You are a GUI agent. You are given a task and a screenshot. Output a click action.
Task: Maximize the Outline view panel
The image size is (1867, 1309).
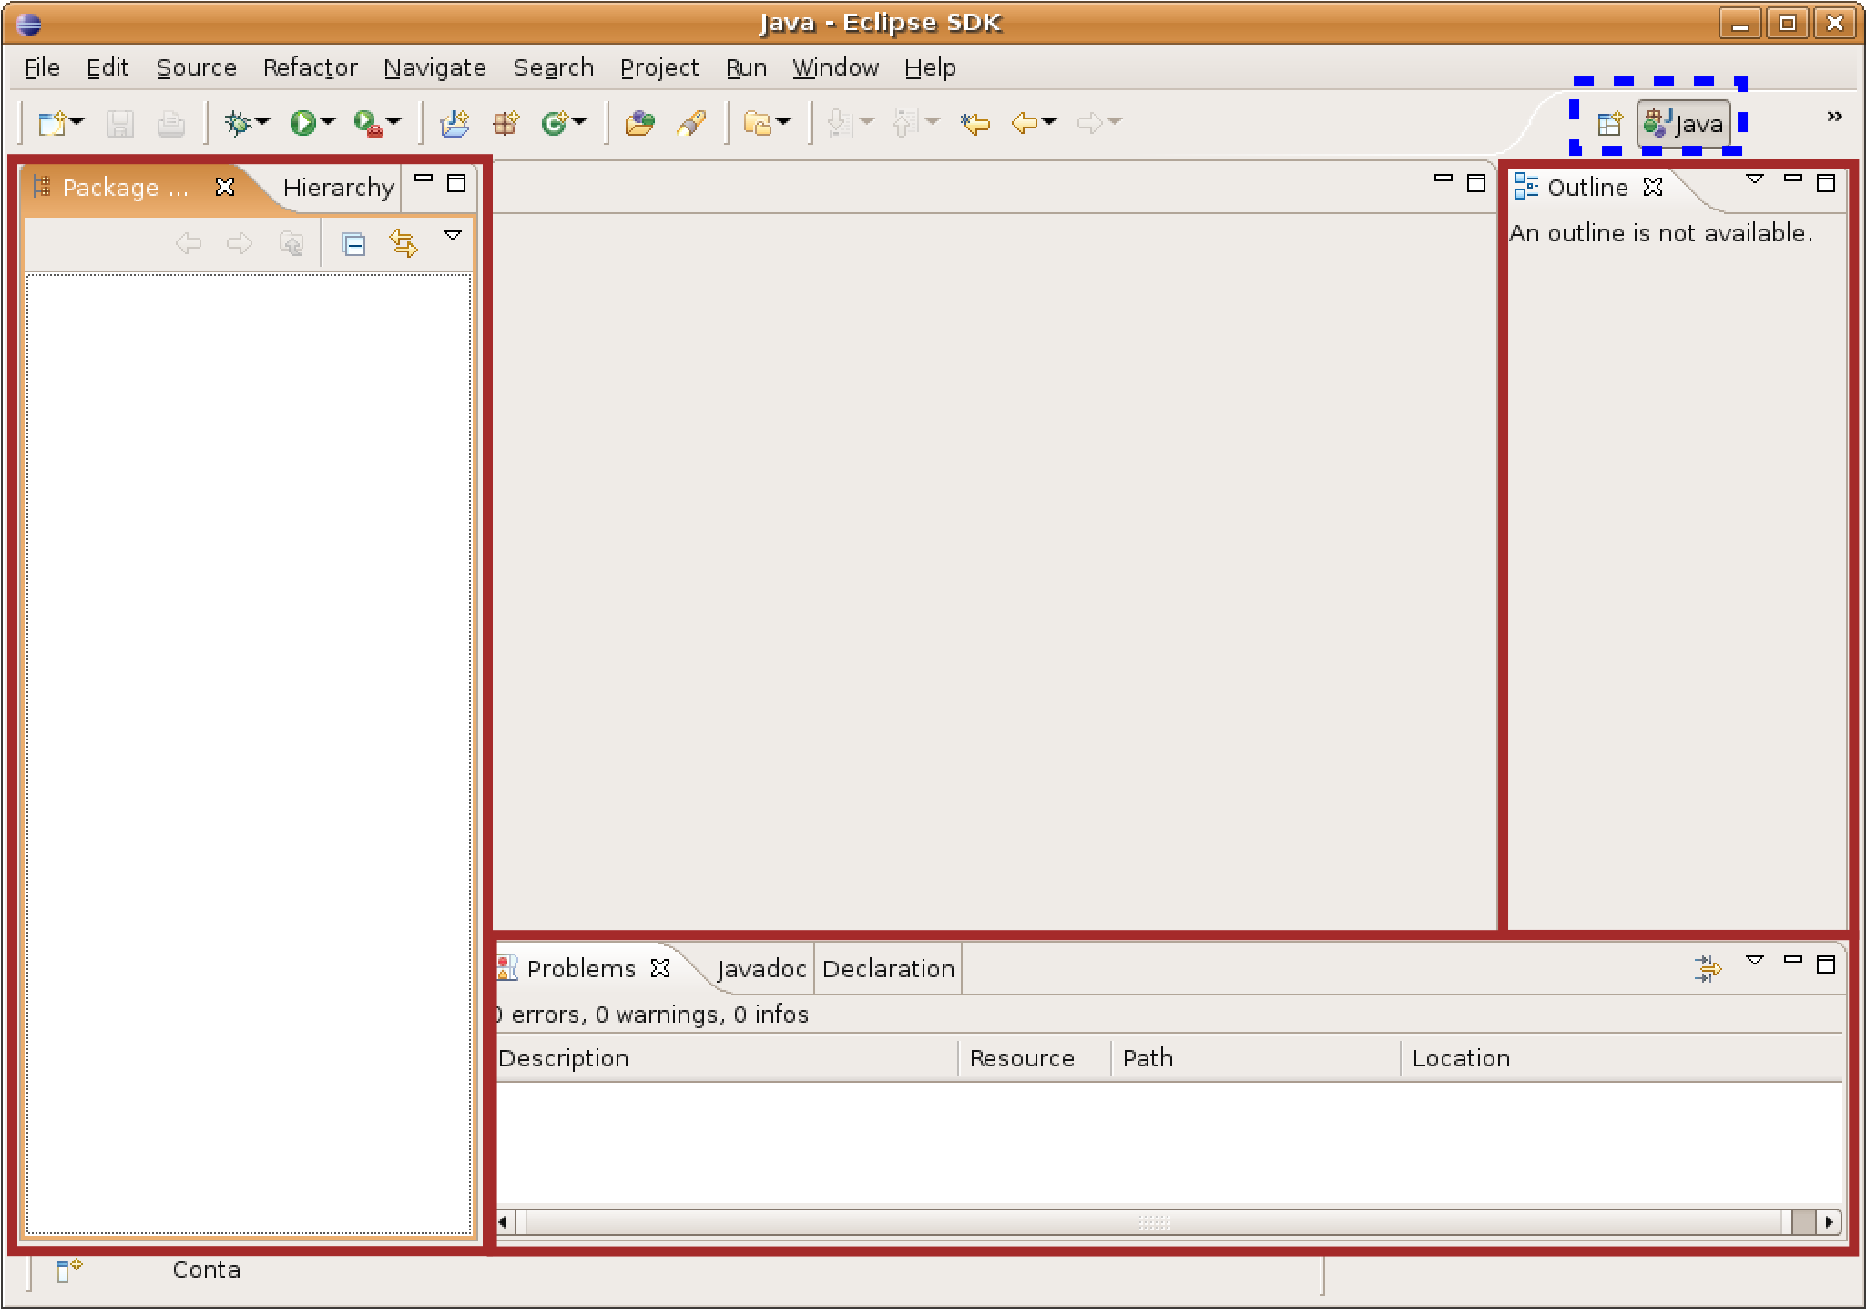pos(1826,183)
